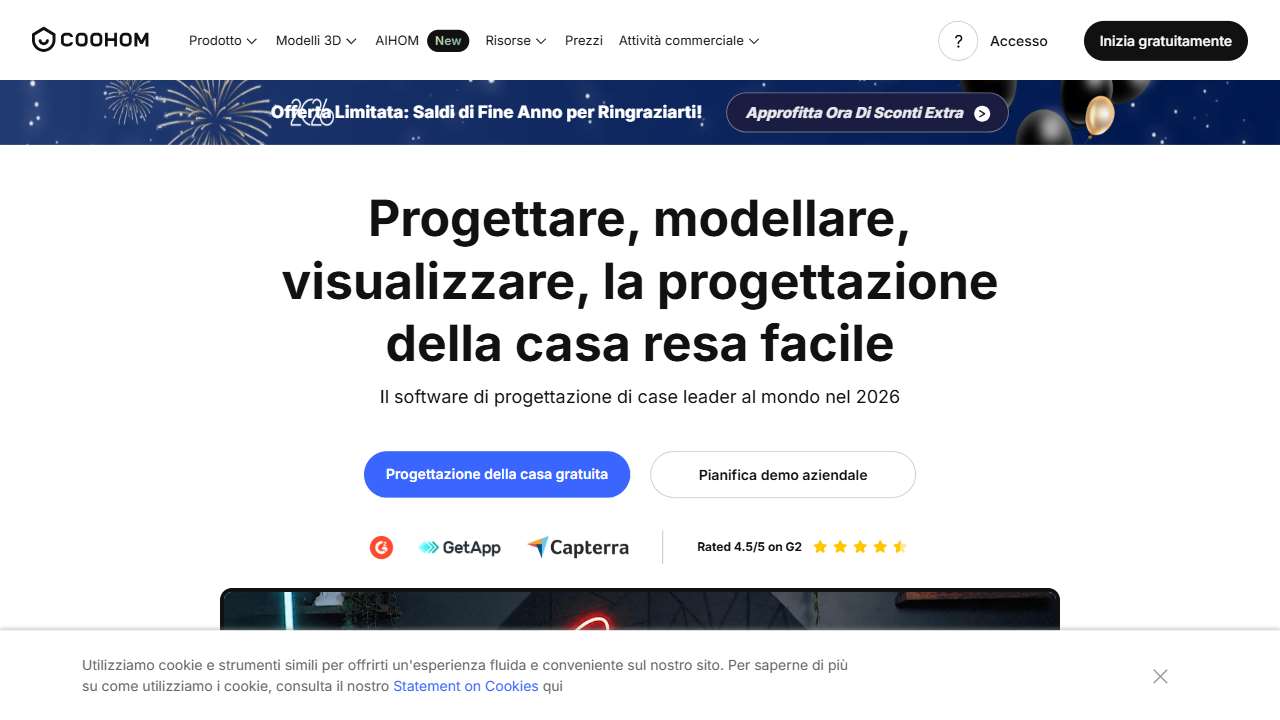Open the Prezzi page
Image resolution: width=1280 pixels, height=720 pixels.
click(584, 41)
